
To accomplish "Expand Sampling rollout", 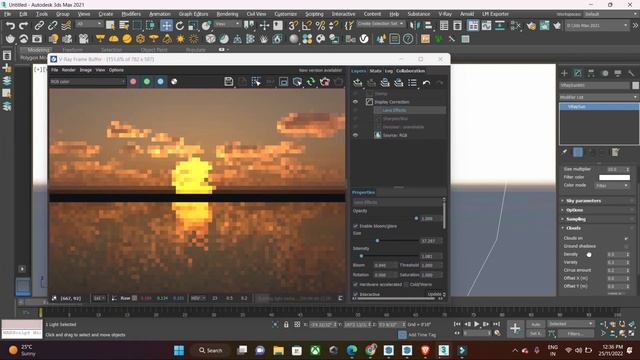I will tap(576, 219).
